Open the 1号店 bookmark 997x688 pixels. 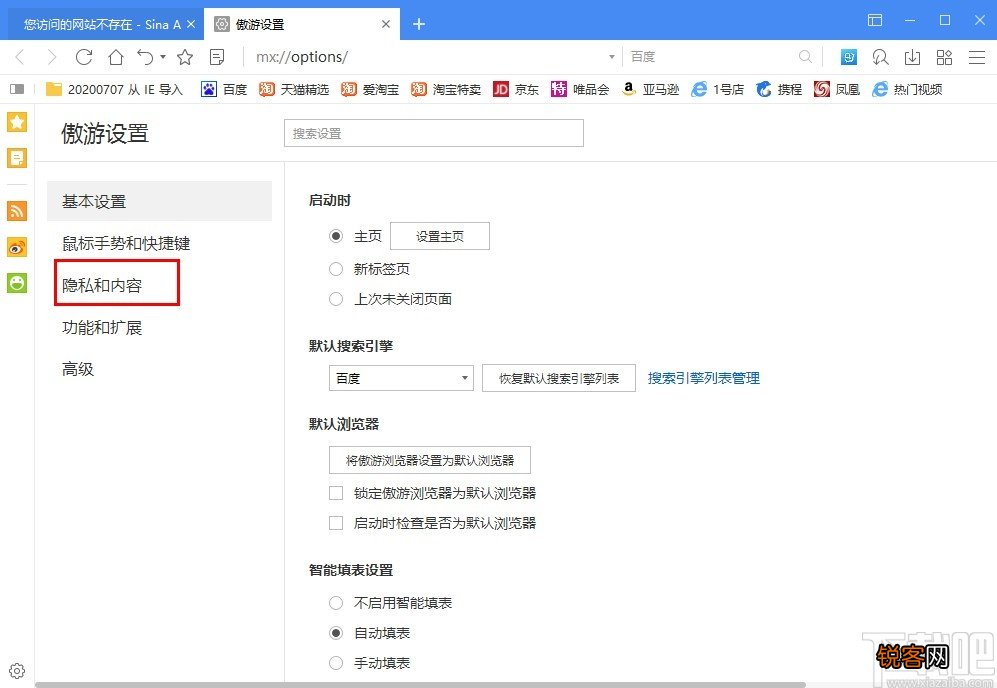(717, 90)
